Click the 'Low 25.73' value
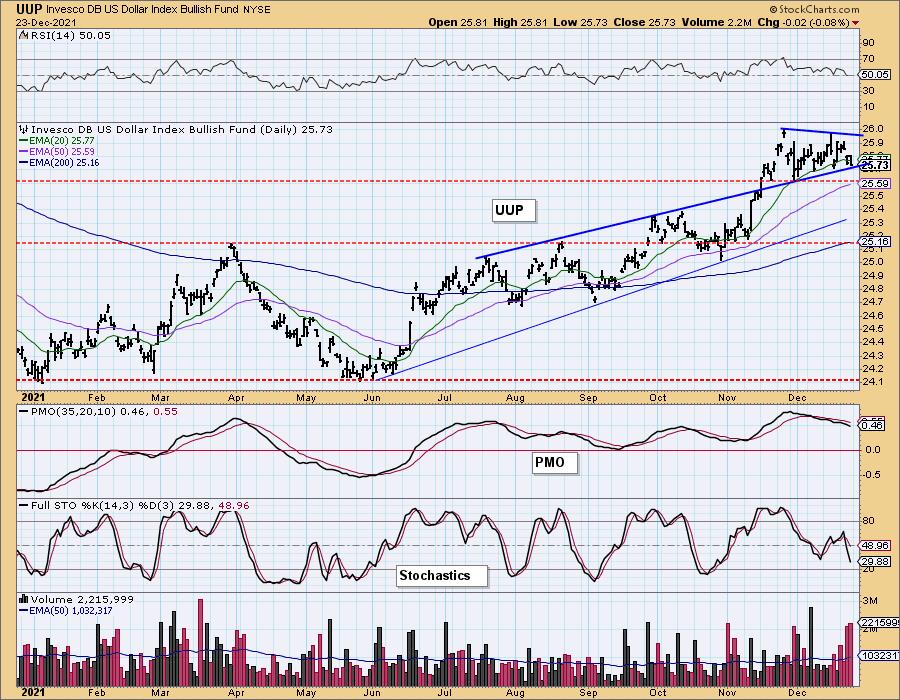This screenshot has width=900, height=700. point(581,22)
